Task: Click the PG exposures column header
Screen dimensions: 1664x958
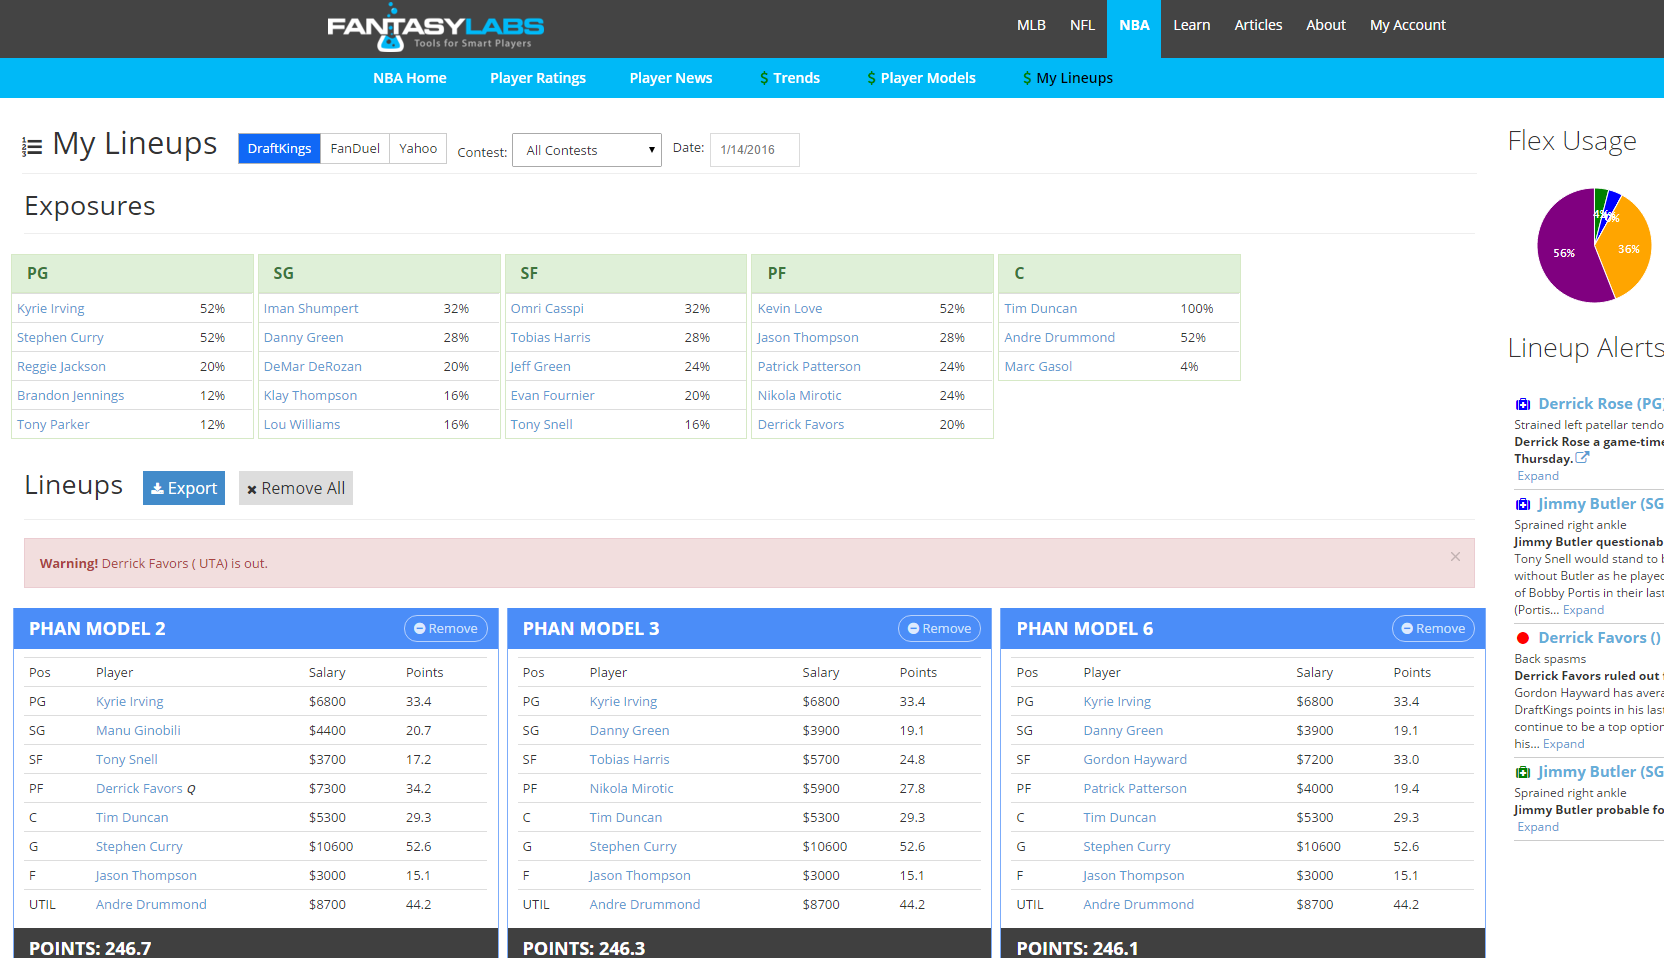Action: point(132,273)
